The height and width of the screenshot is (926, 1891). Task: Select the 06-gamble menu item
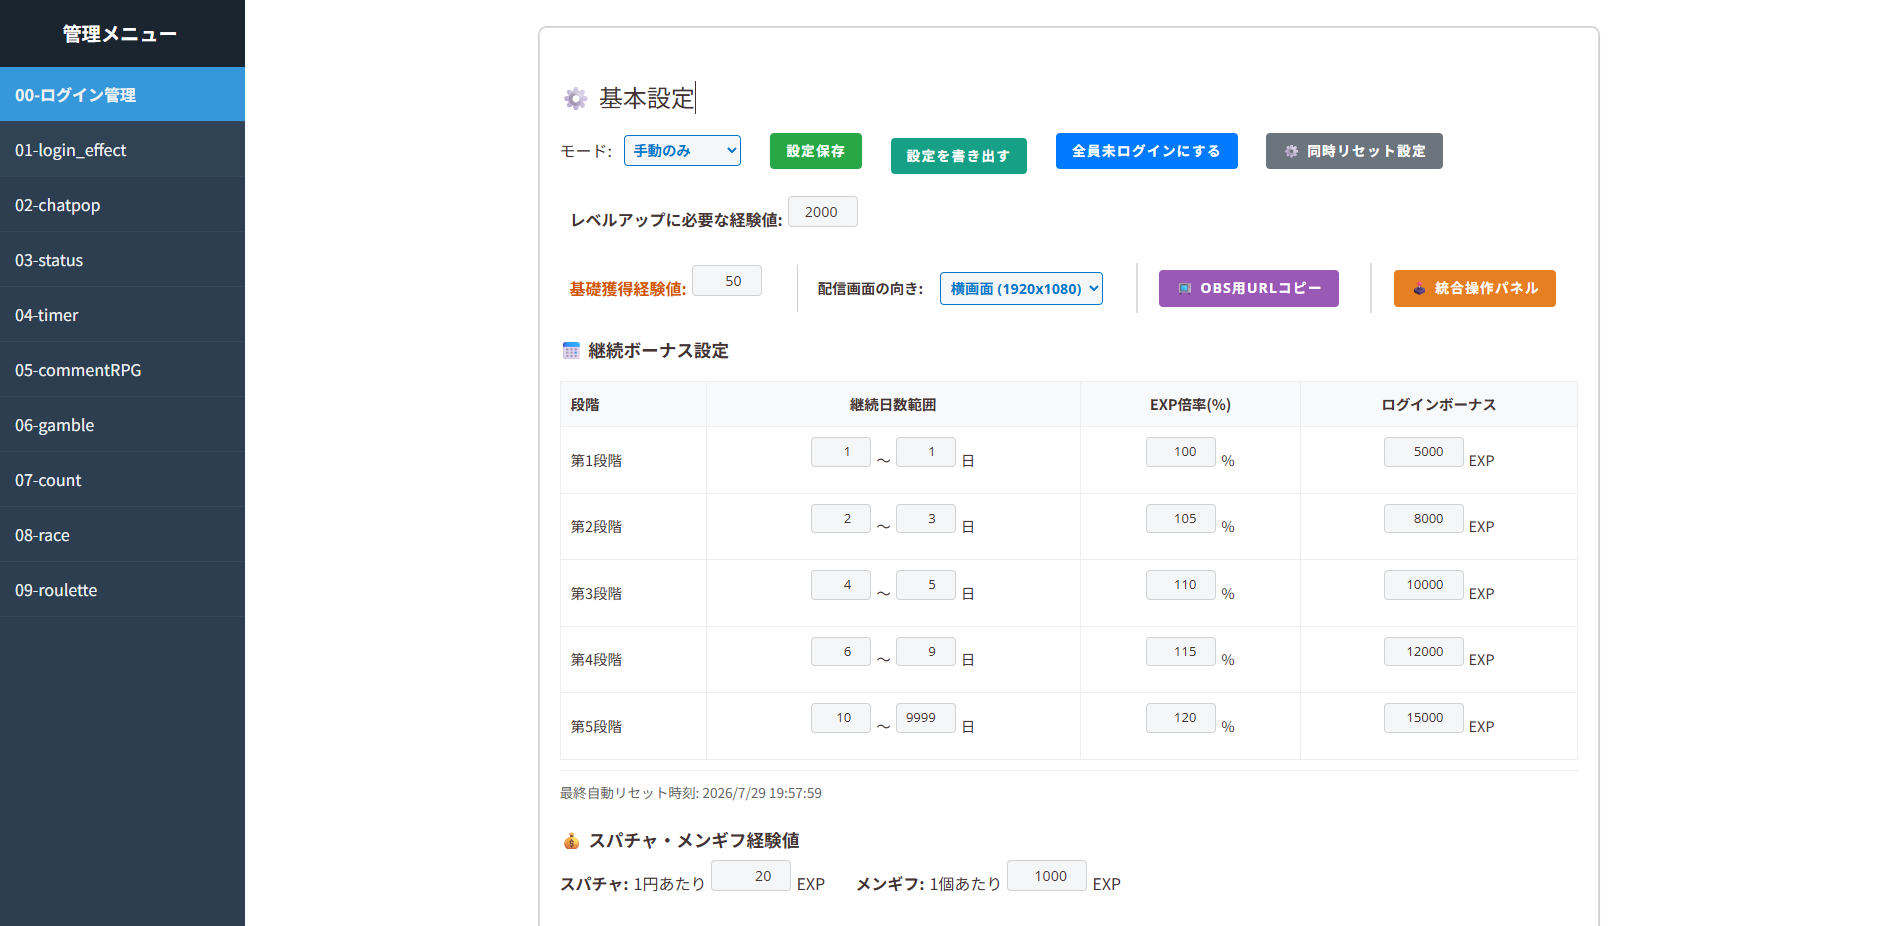tap(122, 425)
